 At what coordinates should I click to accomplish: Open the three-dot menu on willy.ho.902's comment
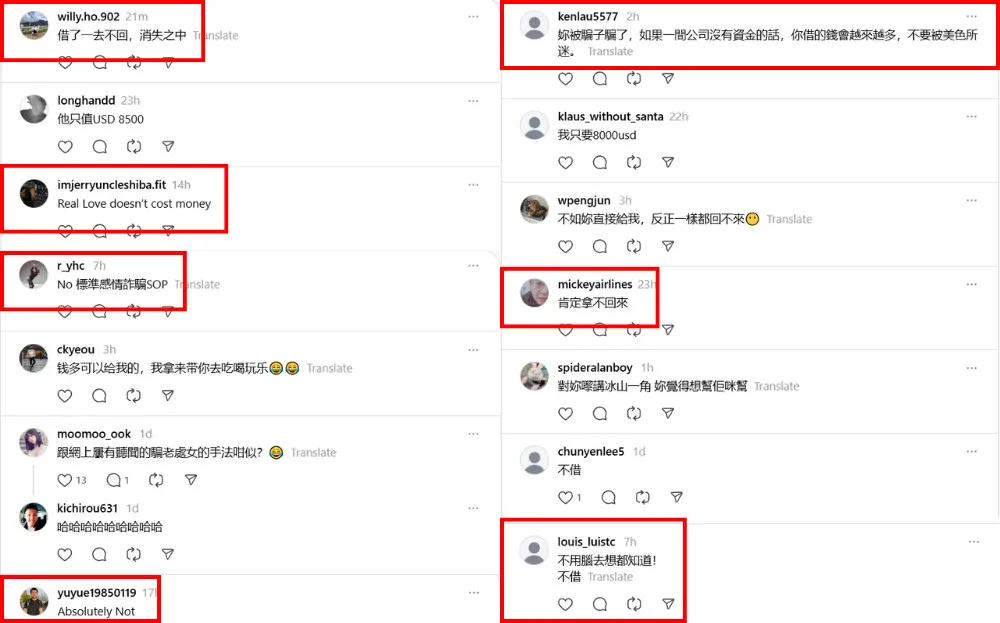tap(473, 17)
